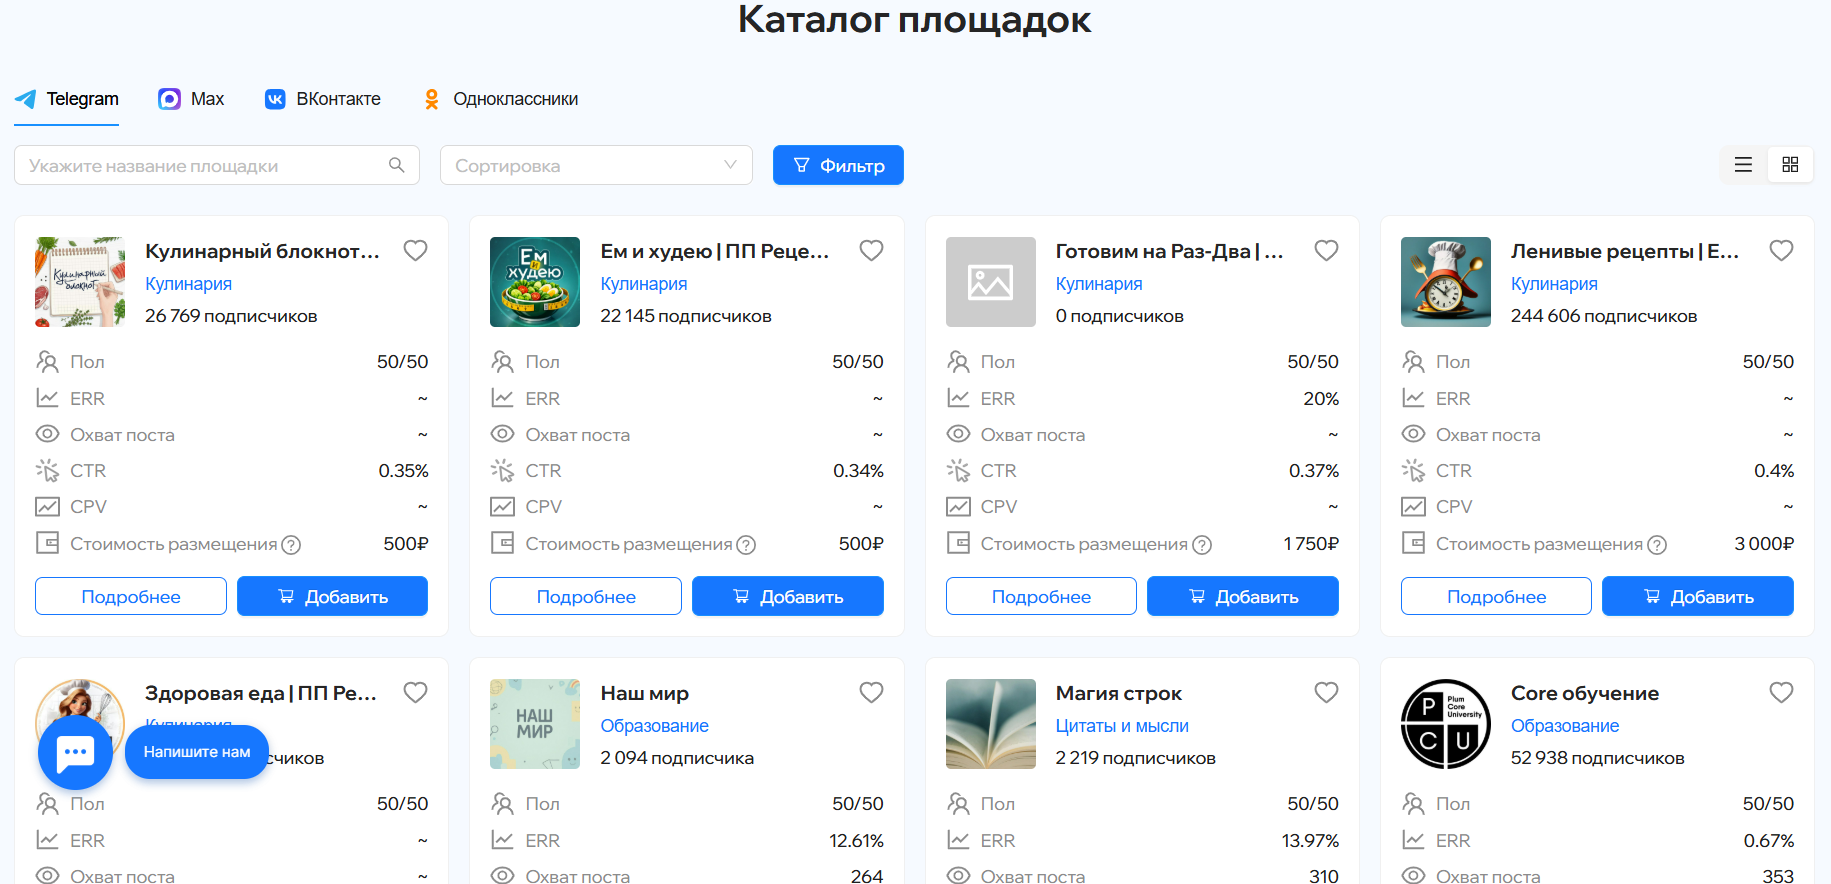Open the Готовим на Раз-Два title
Viewport: 1831px width, 884px height.
pyautogui.click(x=1170, y=251)
